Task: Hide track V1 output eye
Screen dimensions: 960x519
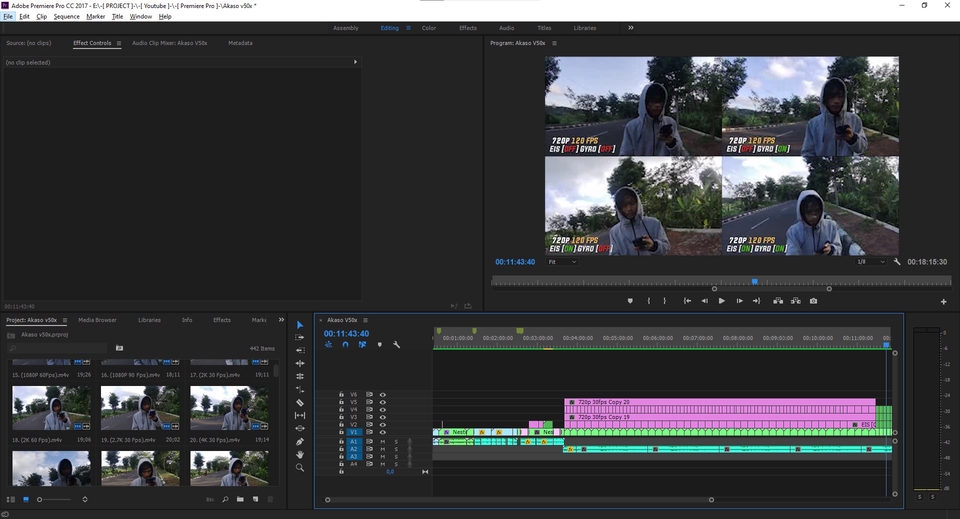Action: pyautogui.click(x=383, y=432)
